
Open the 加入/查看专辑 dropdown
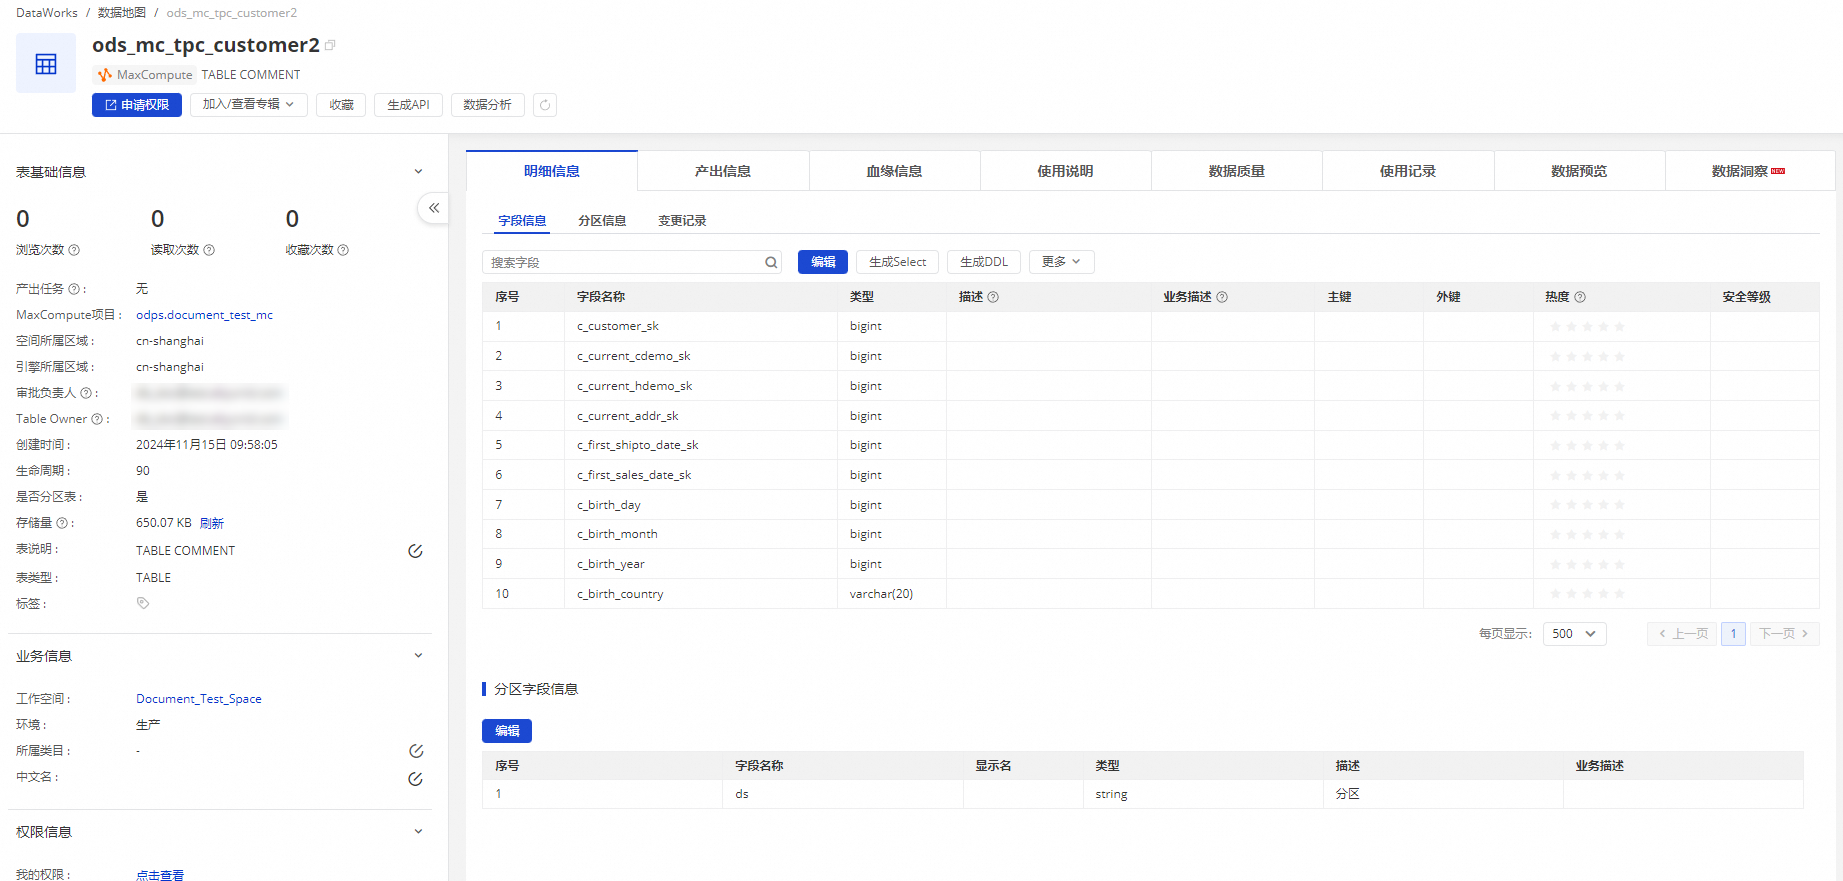pos(248,105)
